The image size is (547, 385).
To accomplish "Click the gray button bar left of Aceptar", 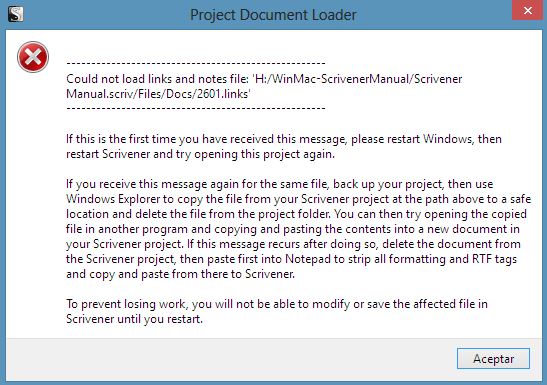I will (x=230, y=359).
